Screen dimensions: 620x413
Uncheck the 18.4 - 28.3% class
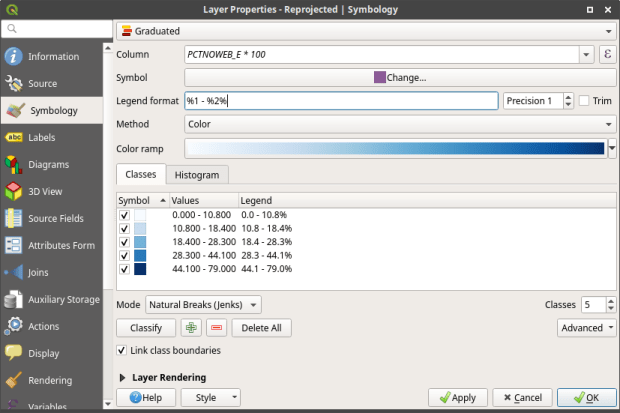tap(124, 242)
